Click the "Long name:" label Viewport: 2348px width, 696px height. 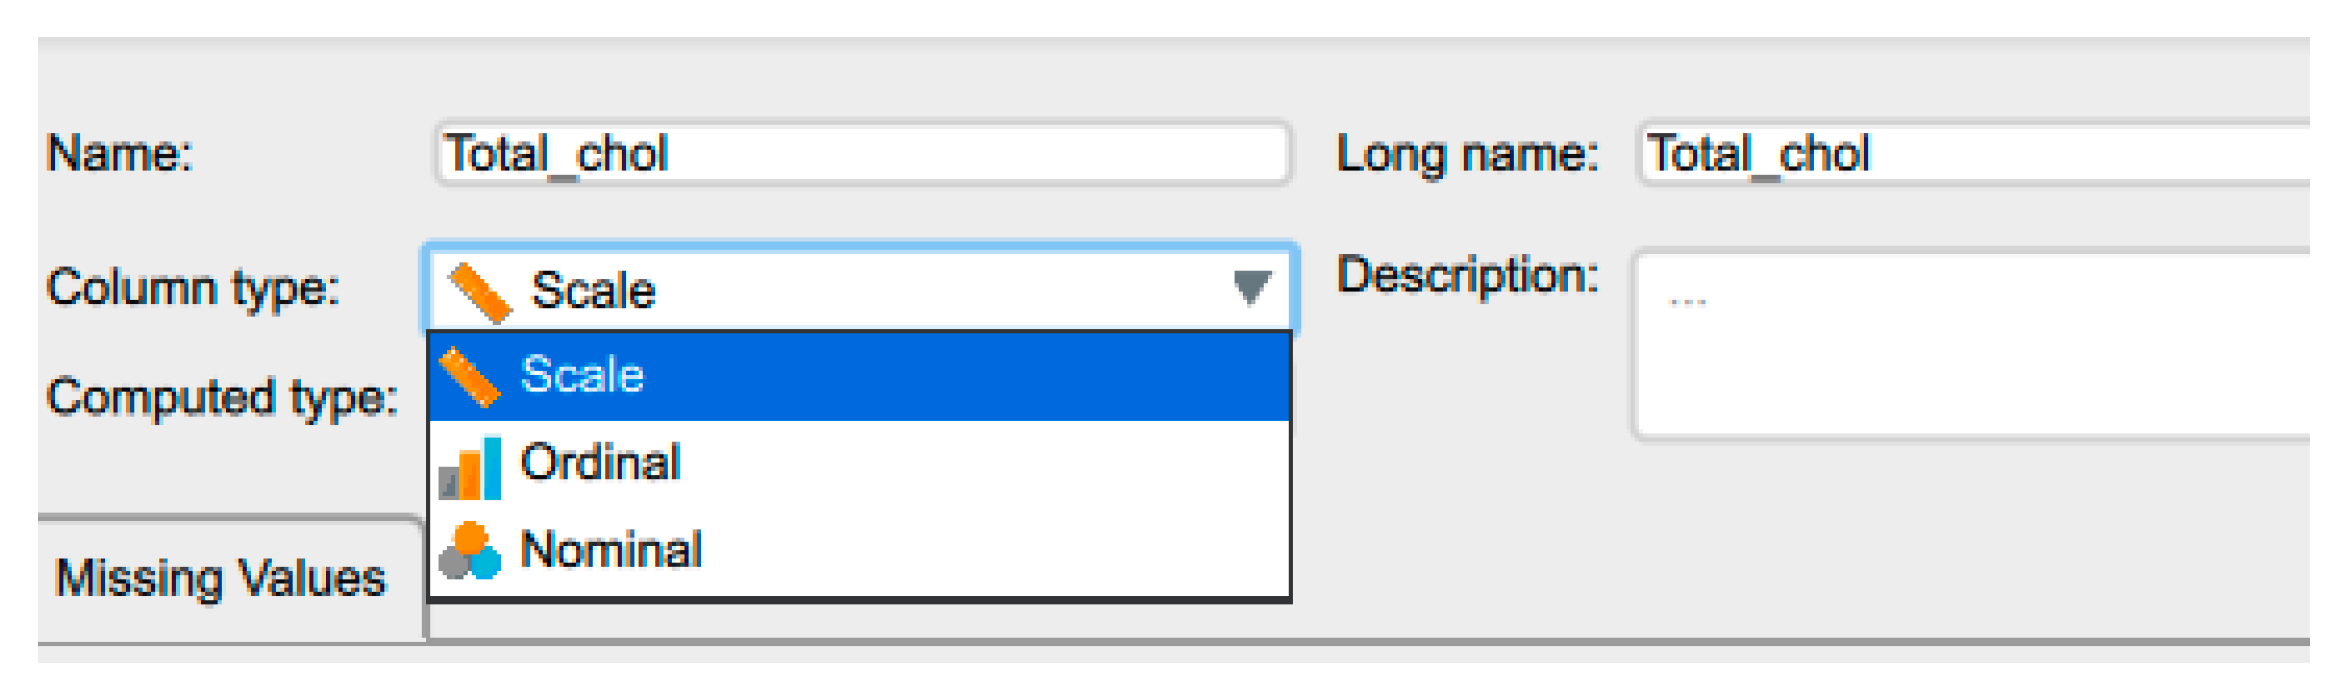click(x=1467, y=154)
